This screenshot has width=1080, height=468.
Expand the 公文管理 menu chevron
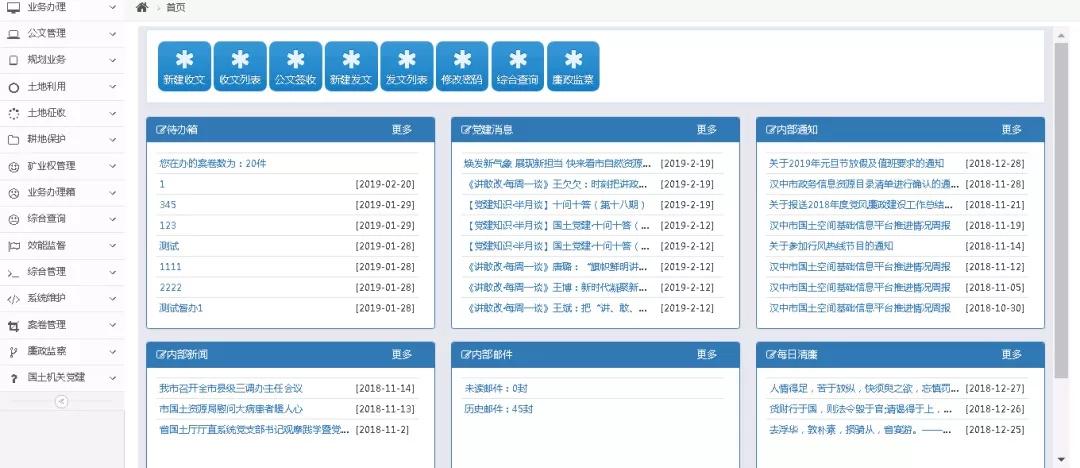112,34
